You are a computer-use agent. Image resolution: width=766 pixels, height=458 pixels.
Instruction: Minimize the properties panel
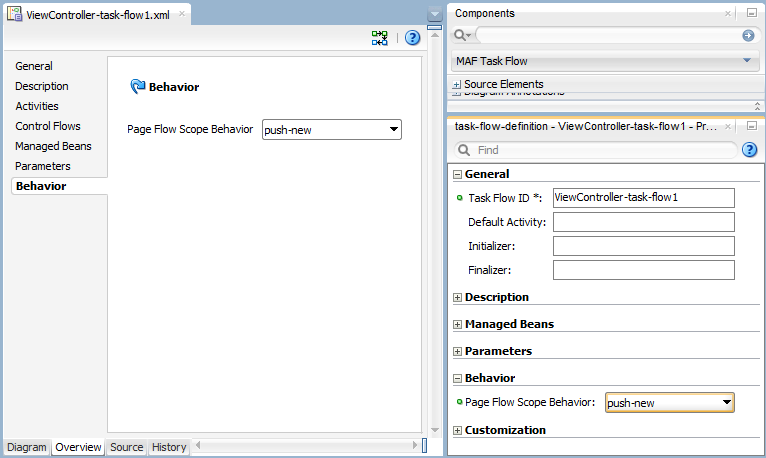752,126
